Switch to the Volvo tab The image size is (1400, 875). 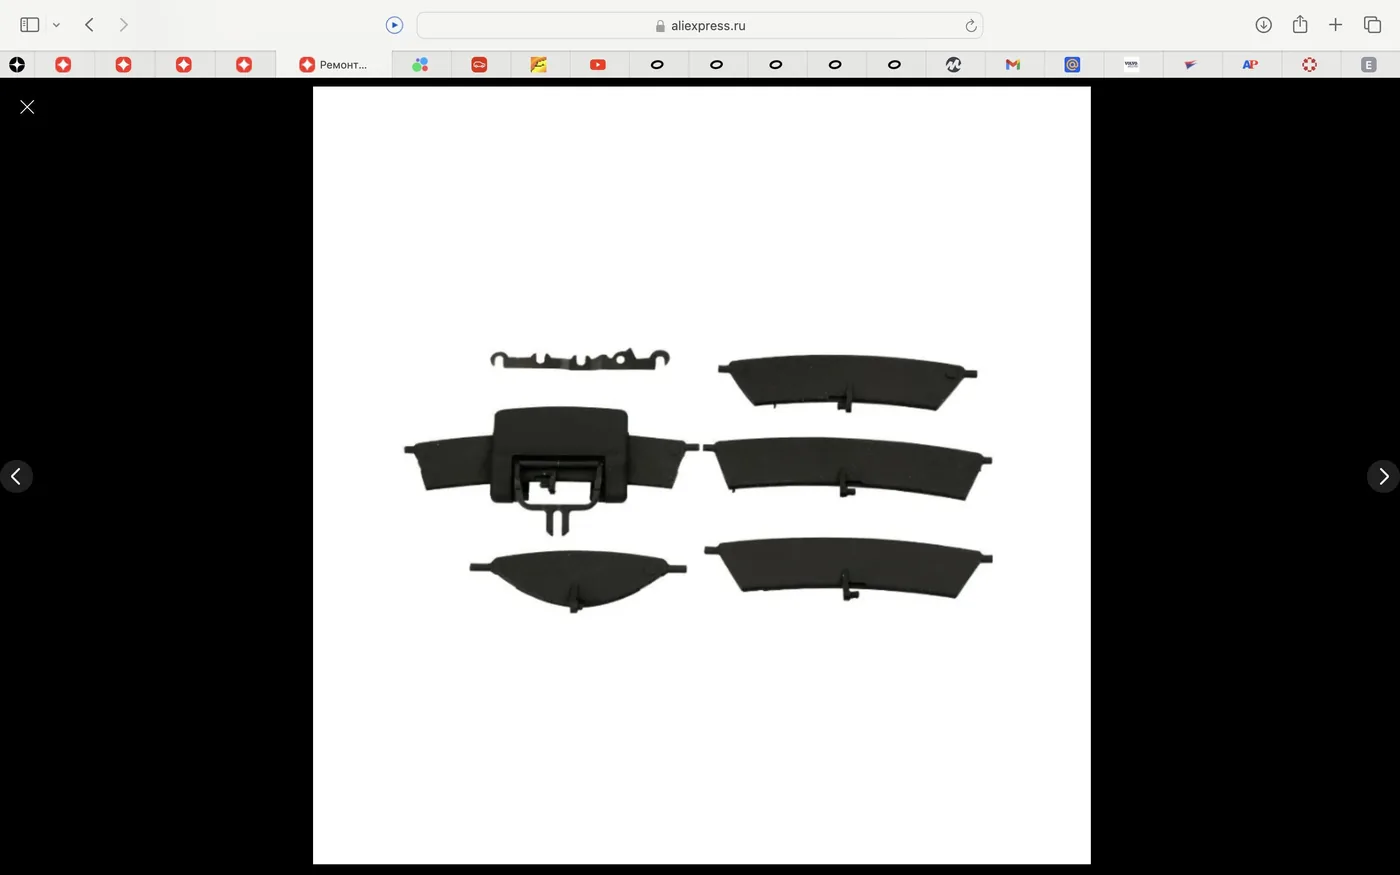tap(1131, 65)
